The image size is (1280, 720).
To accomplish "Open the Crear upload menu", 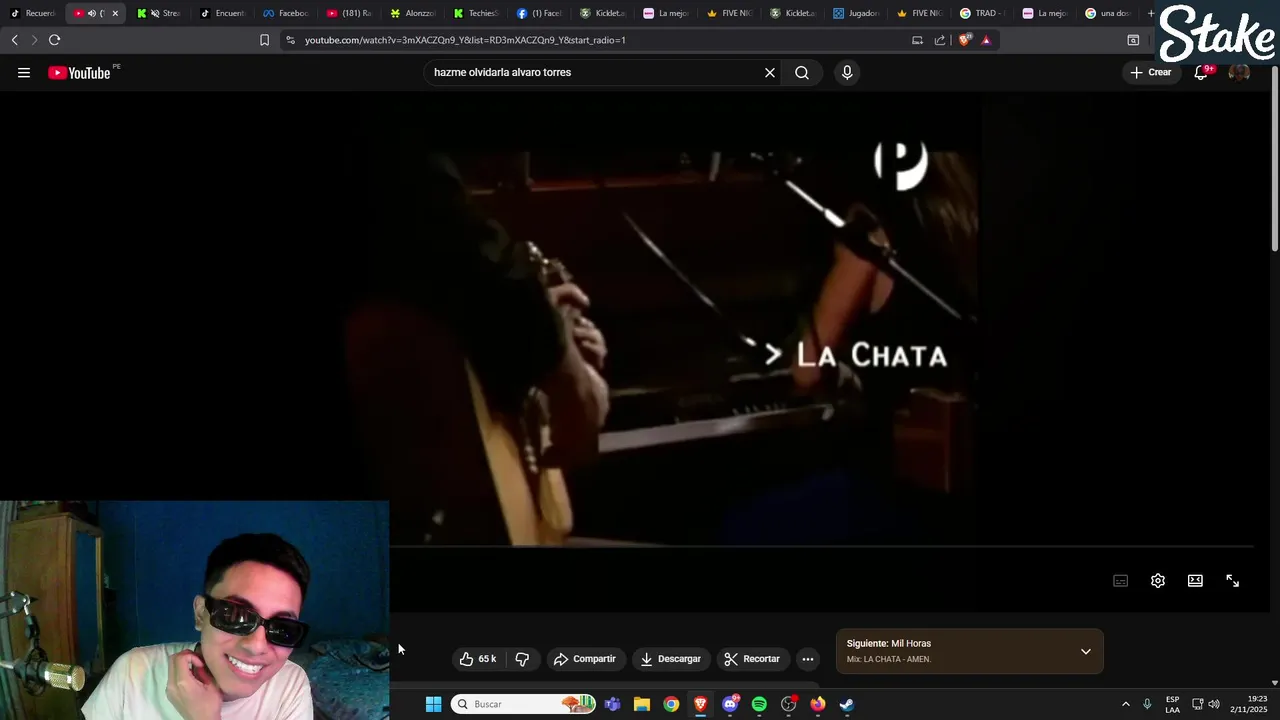I will (x=1151, y=72).
